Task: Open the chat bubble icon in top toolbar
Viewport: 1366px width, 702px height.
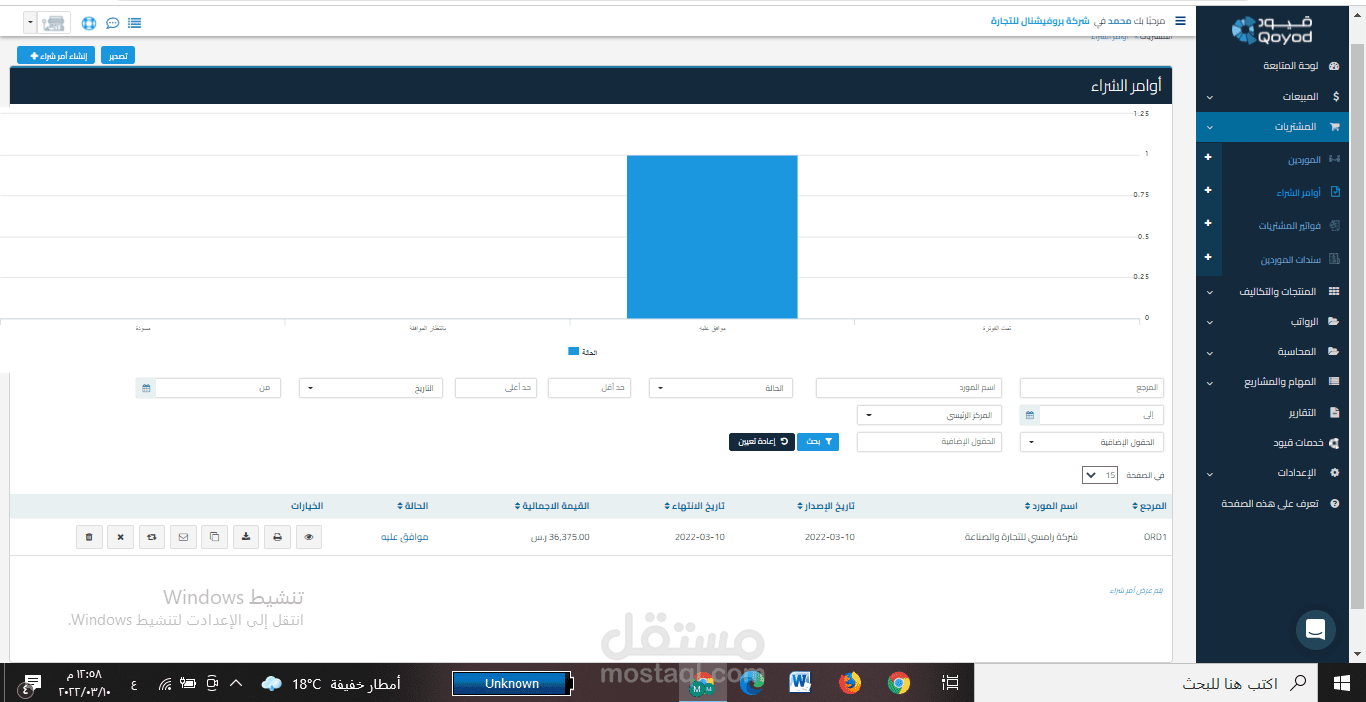Action: click(x=112, y=22)
